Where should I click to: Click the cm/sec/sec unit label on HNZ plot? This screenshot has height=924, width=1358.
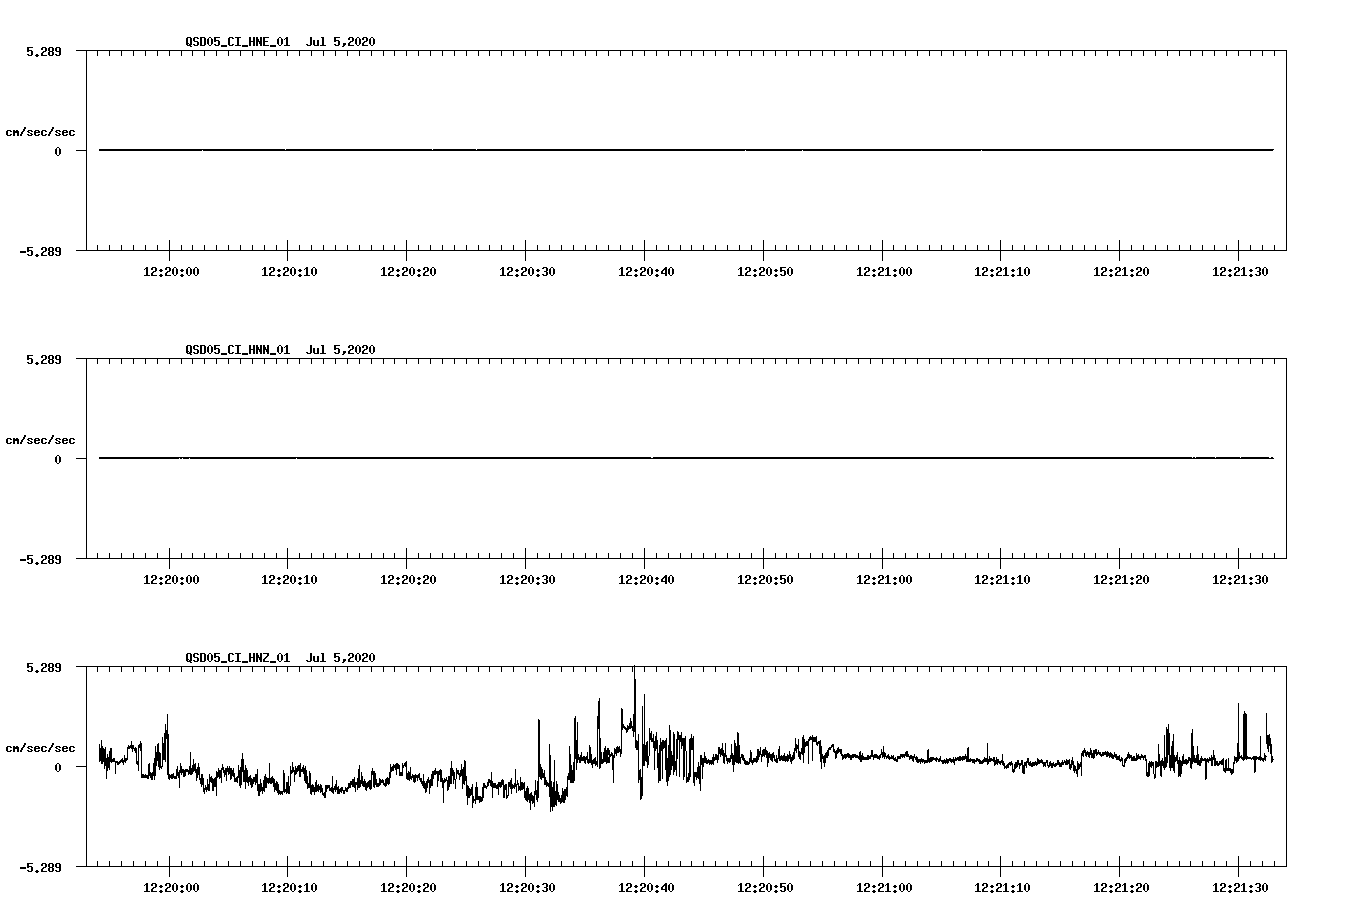pyautogui.click(x=40, y=748)
